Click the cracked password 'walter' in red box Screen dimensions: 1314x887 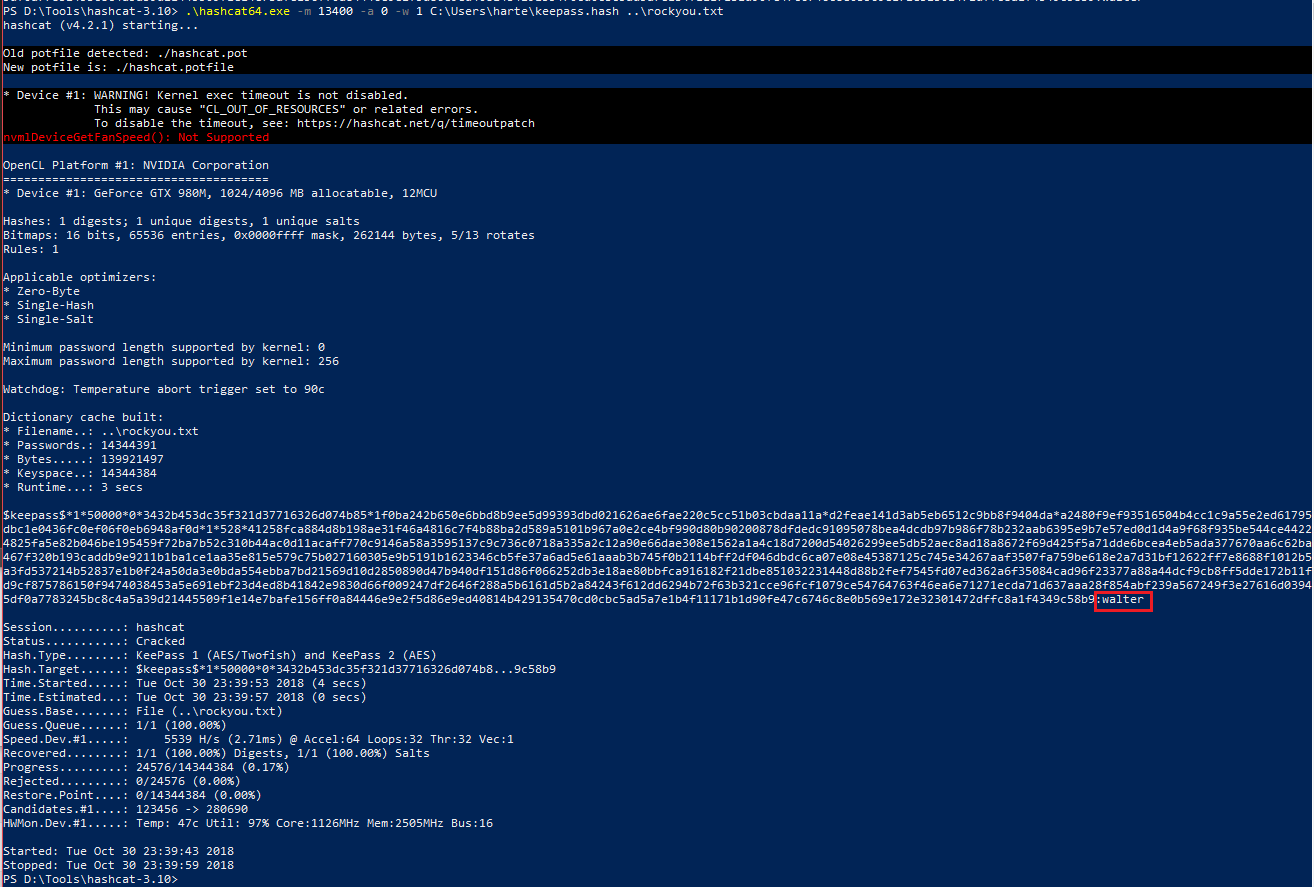[1122, 600]
